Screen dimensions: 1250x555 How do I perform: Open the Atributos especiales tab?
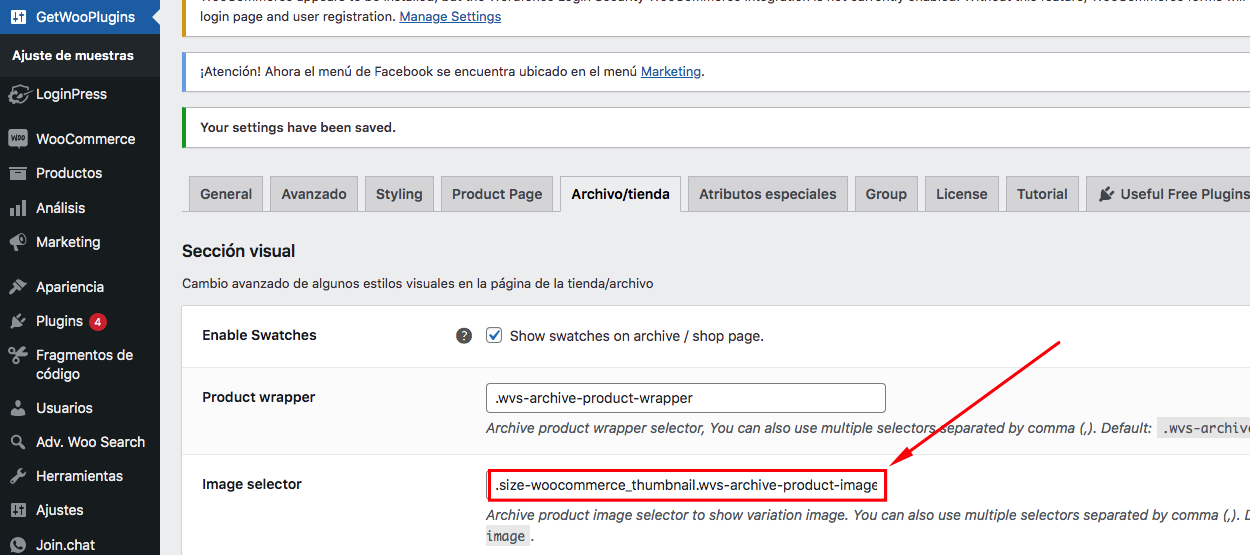coord(768,194)
